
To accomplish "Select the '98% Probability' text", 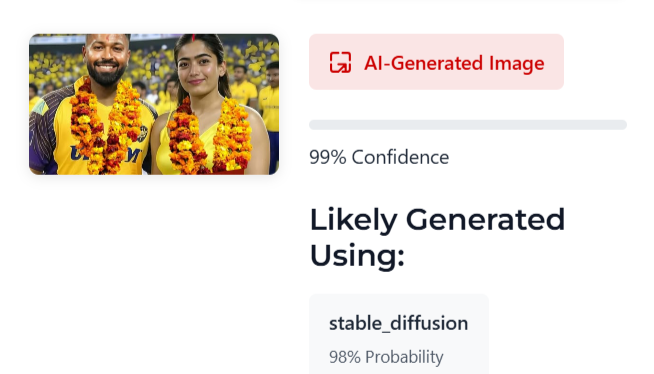I will click(386, 357).
